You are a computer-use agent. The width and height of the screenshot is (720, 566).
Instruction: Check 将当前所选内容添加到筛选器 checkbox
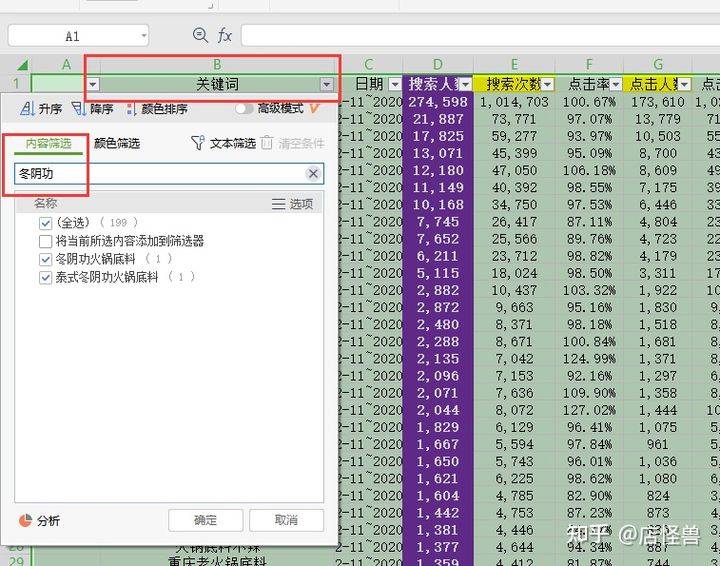point(45,241)
